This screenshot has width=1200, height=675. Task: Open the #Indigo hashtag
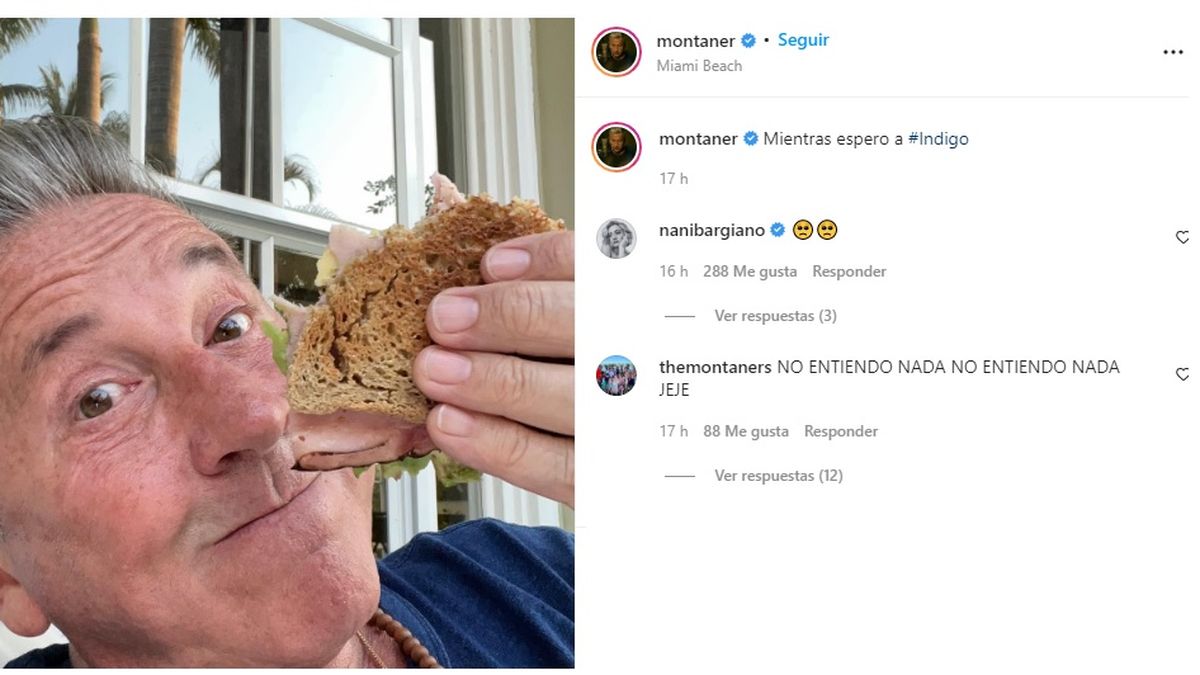pyautogui.click(x=938, y=139)
